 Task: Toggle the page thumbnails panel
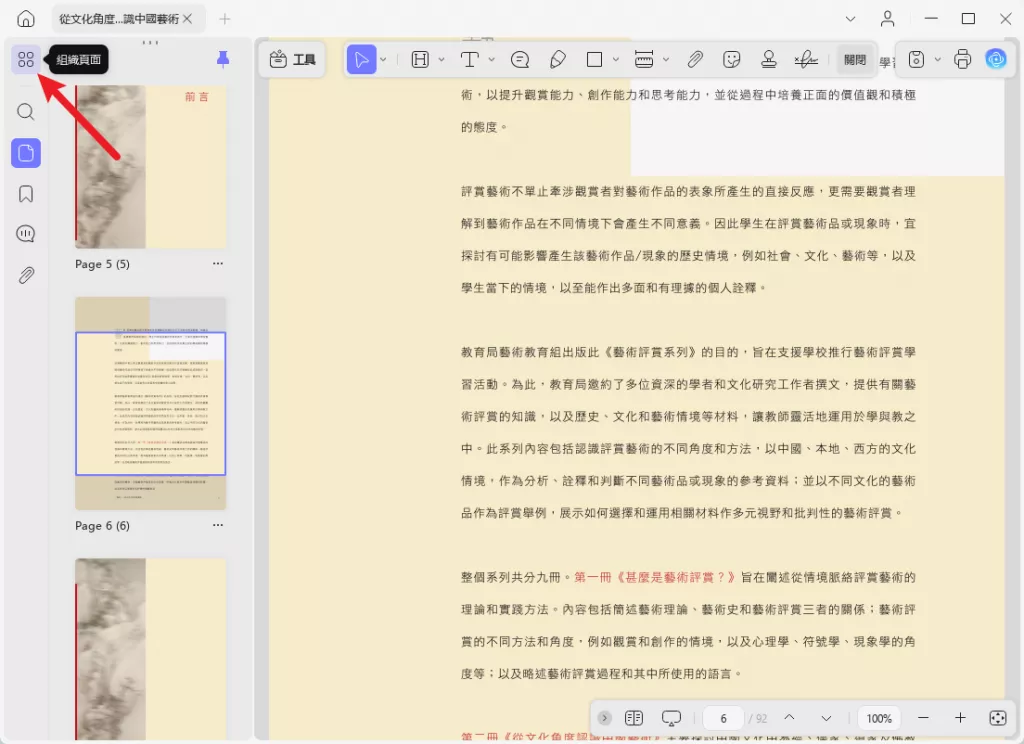pyautogui.click(x=26, y=153)
